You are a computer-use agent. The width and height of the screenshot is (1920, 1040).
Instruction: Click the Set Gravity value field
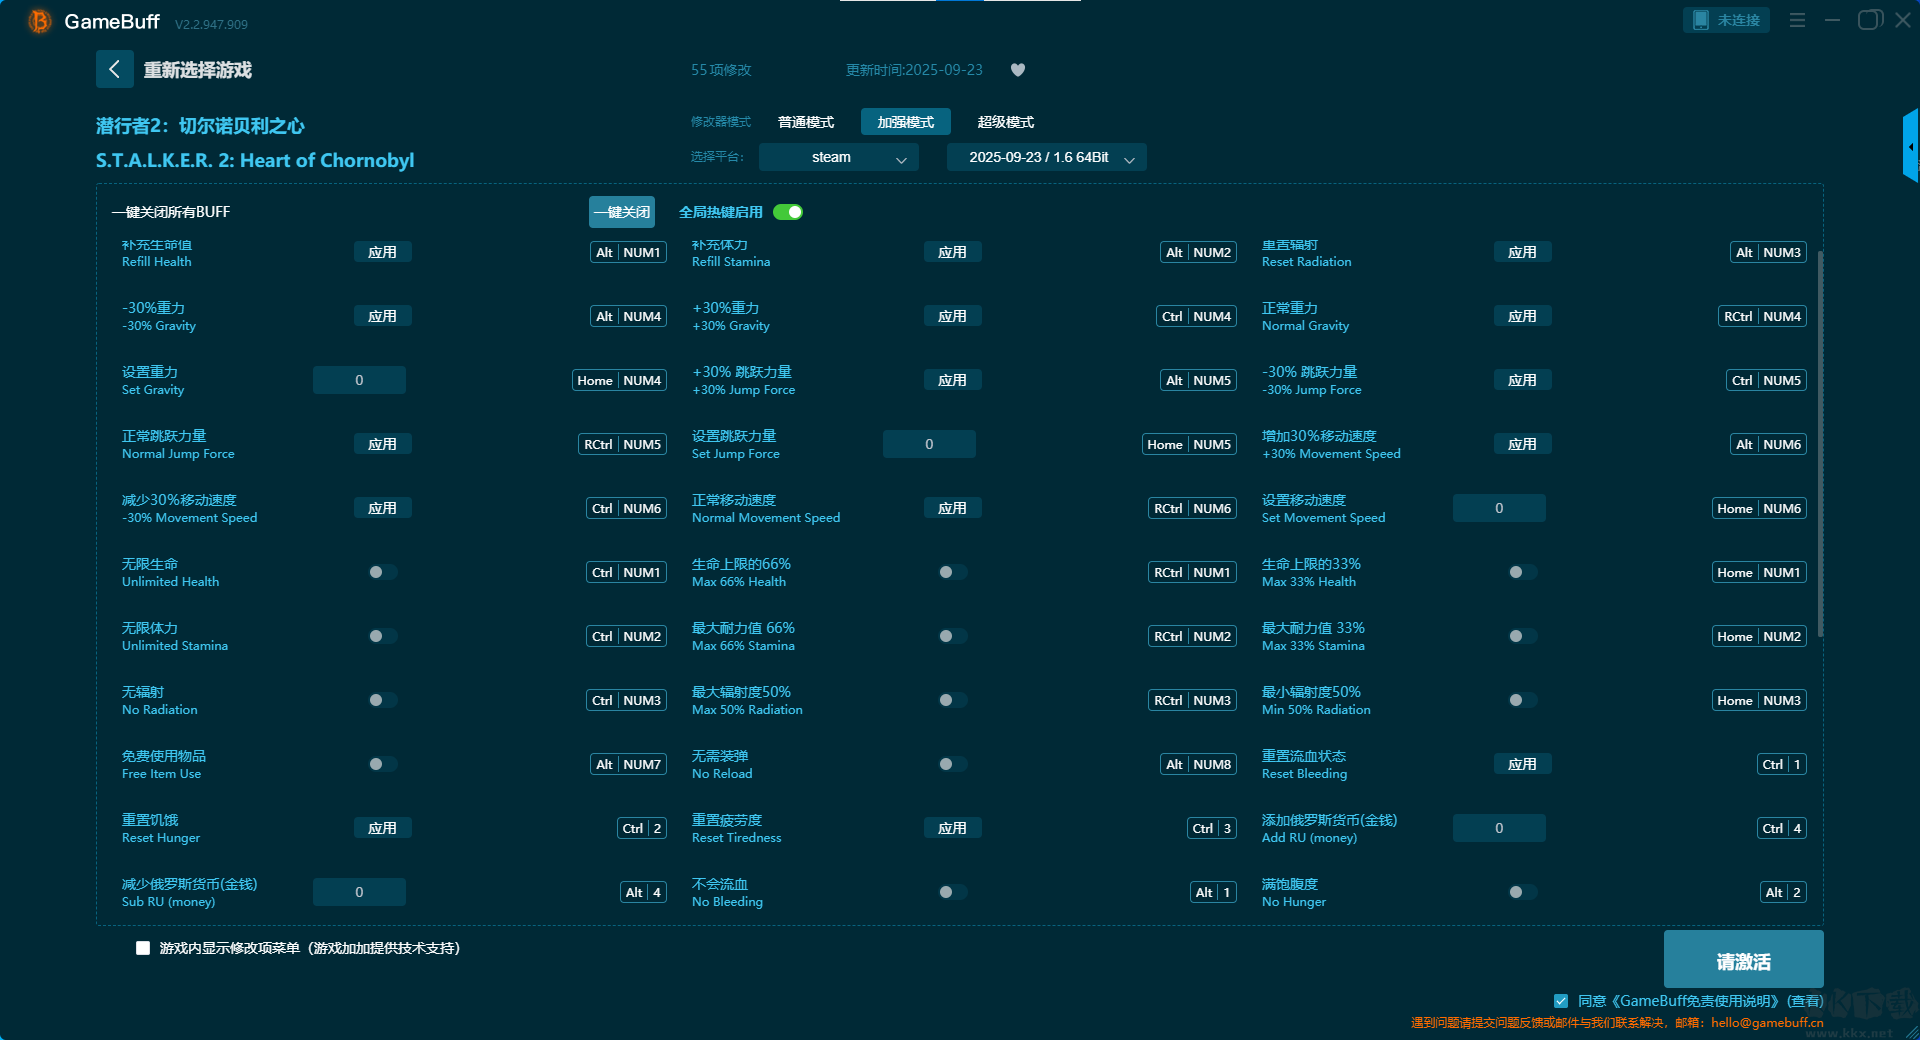point(359,380)
